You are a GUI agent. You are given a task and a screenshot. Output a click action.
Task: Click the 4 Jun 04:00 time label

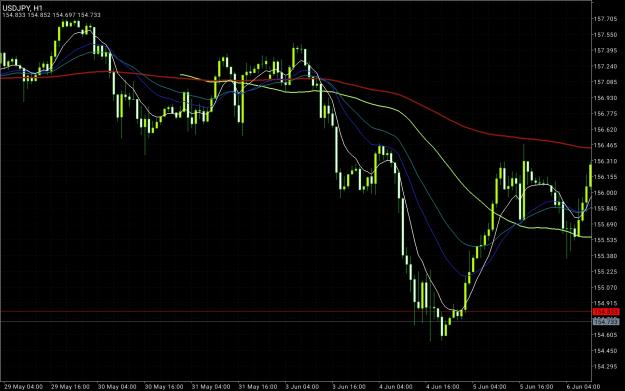(395, 387)
